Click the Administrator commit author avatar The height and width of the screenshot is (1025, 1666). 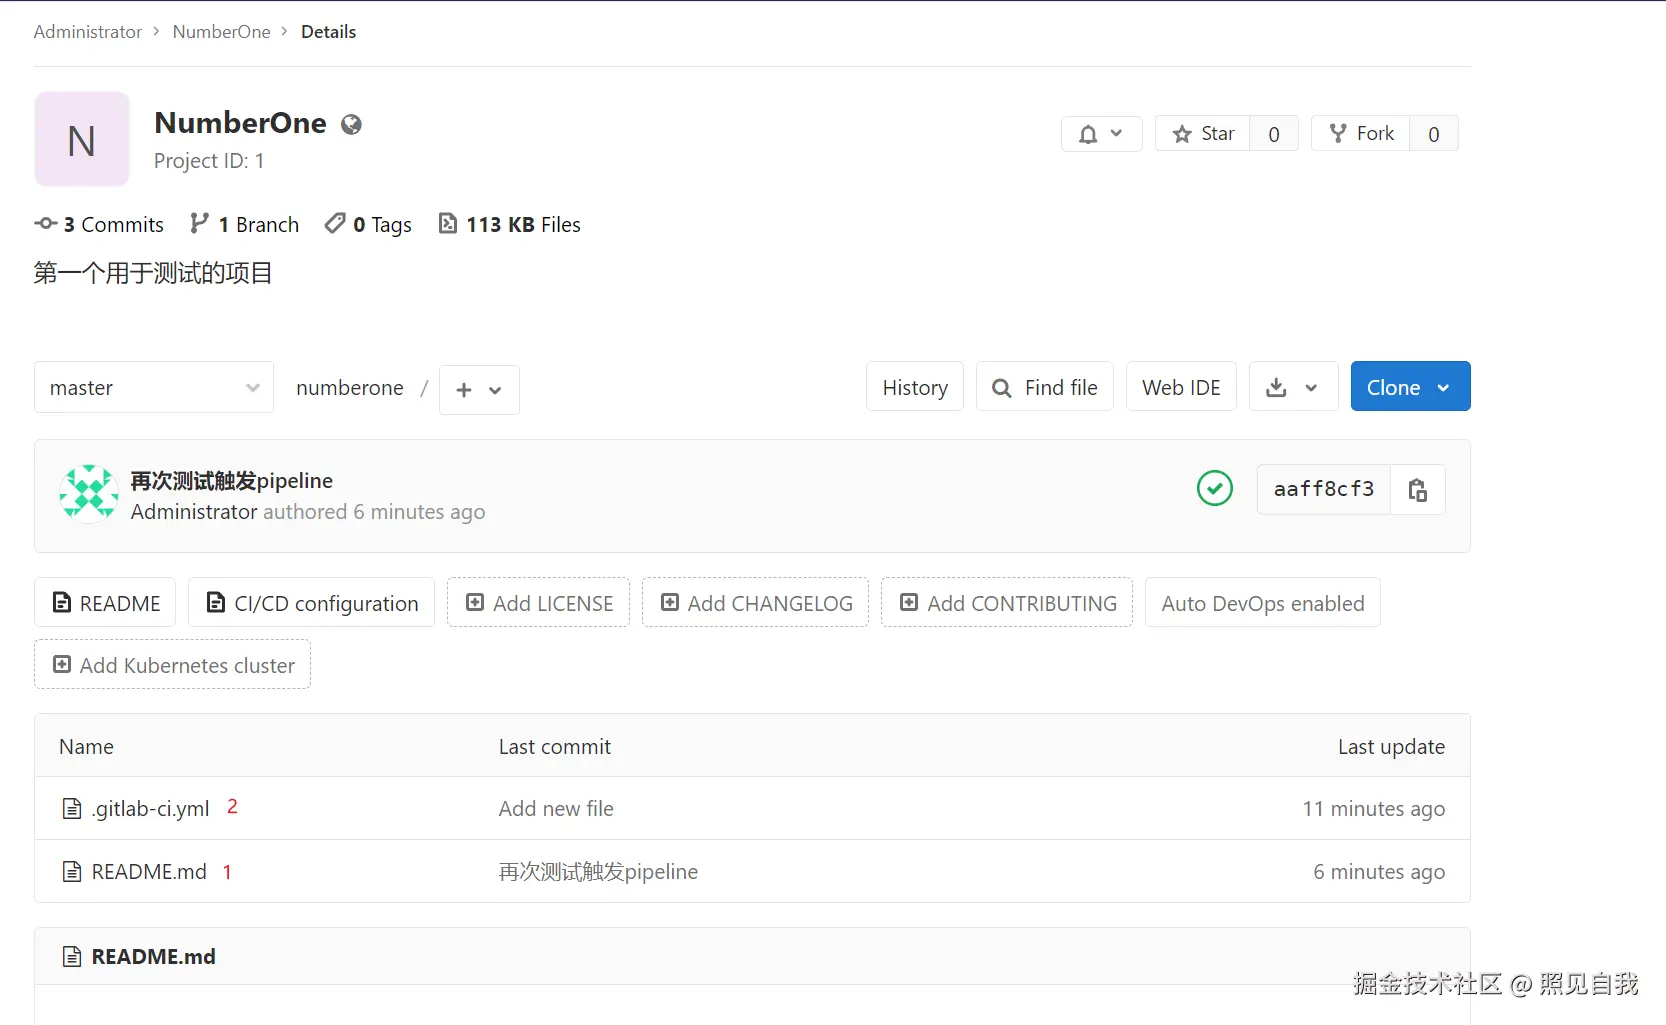tap(89, 493)
